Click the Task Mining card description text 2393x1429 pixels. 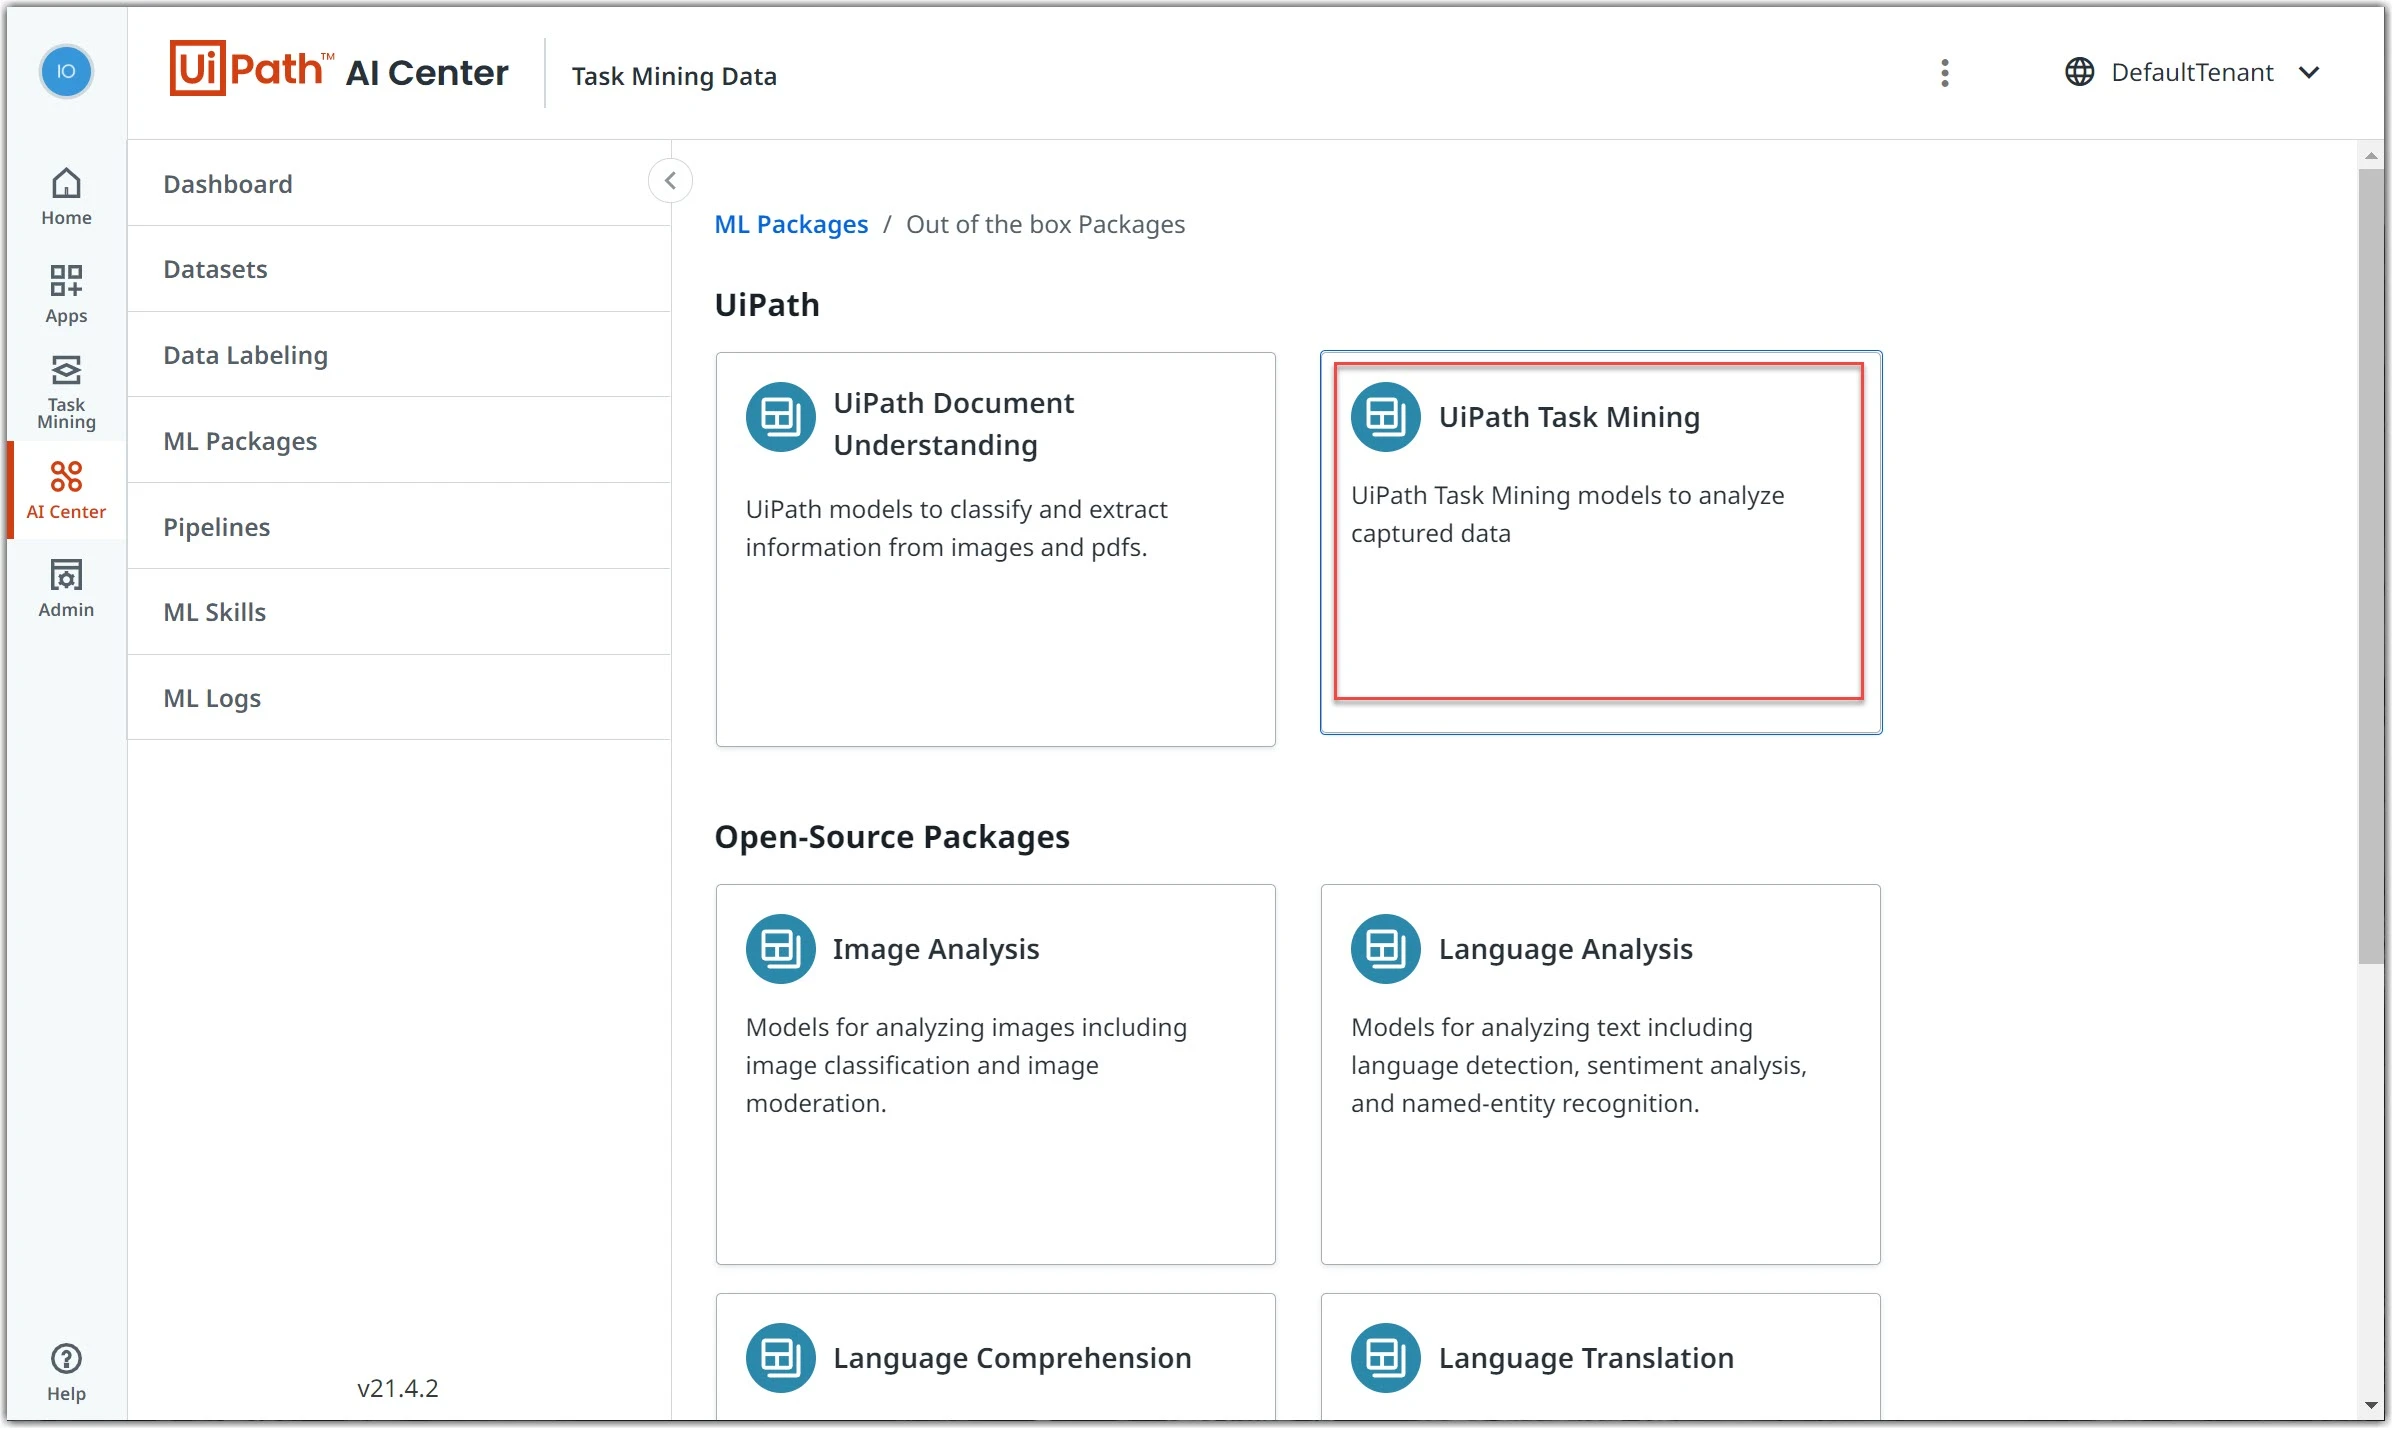coord(1567,514)
